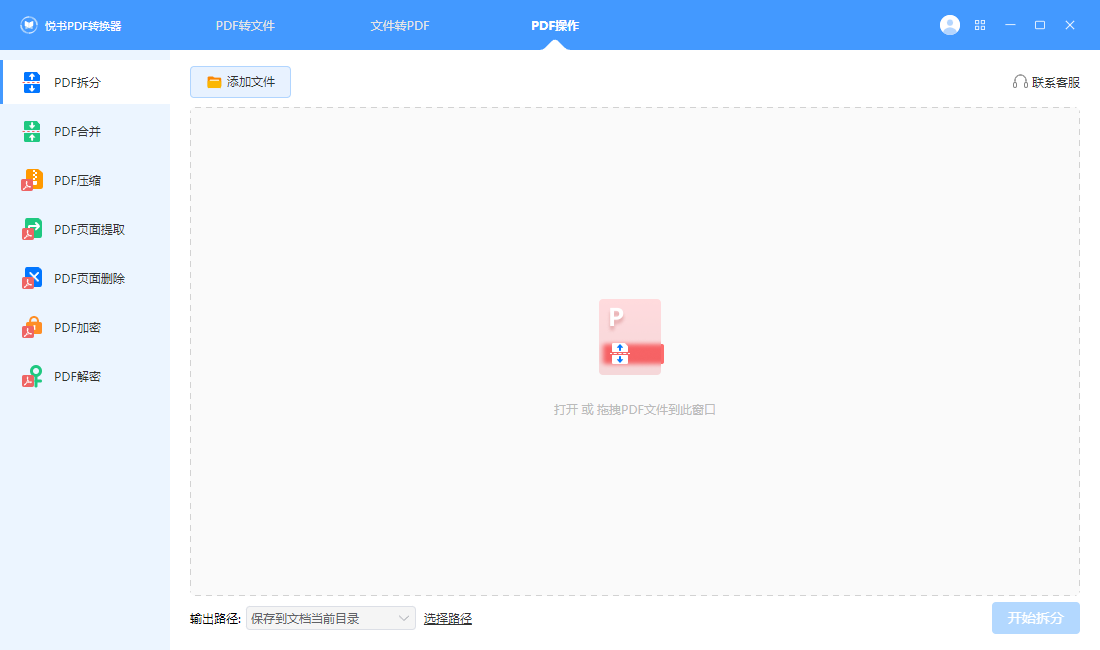Click the 添加文件 button

click(x=240, y=82)
